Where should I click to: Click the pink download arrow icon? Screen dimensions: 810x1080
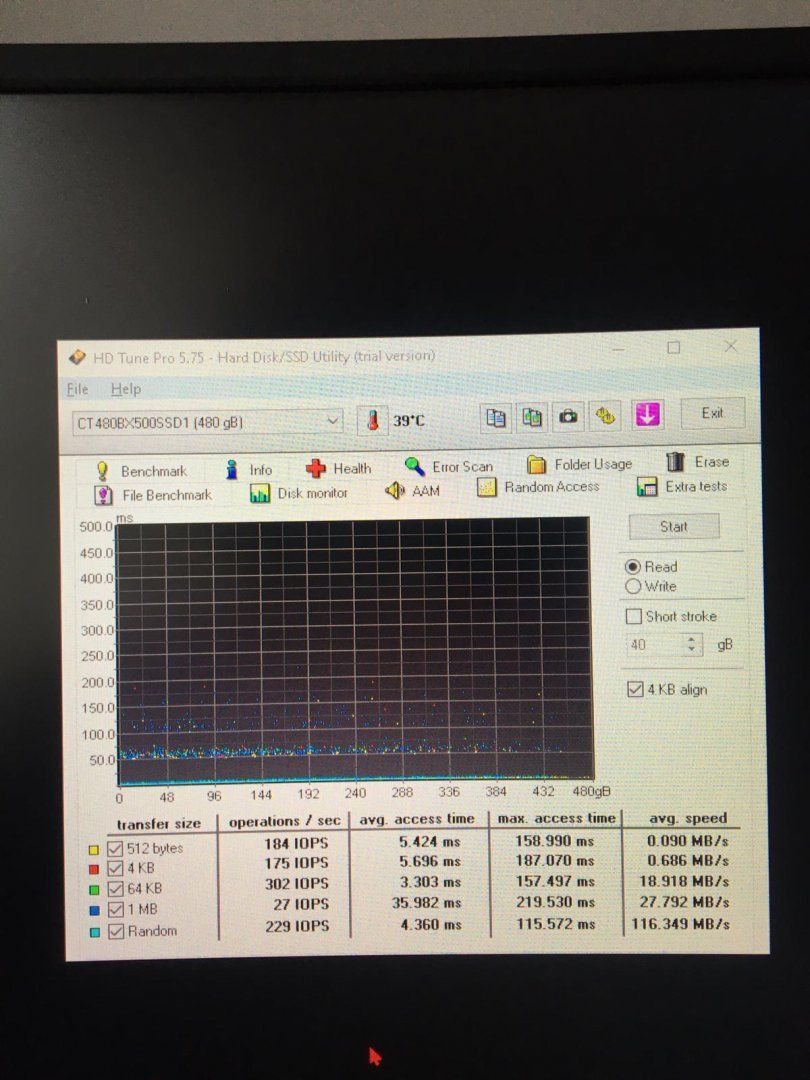pos(647,415)
